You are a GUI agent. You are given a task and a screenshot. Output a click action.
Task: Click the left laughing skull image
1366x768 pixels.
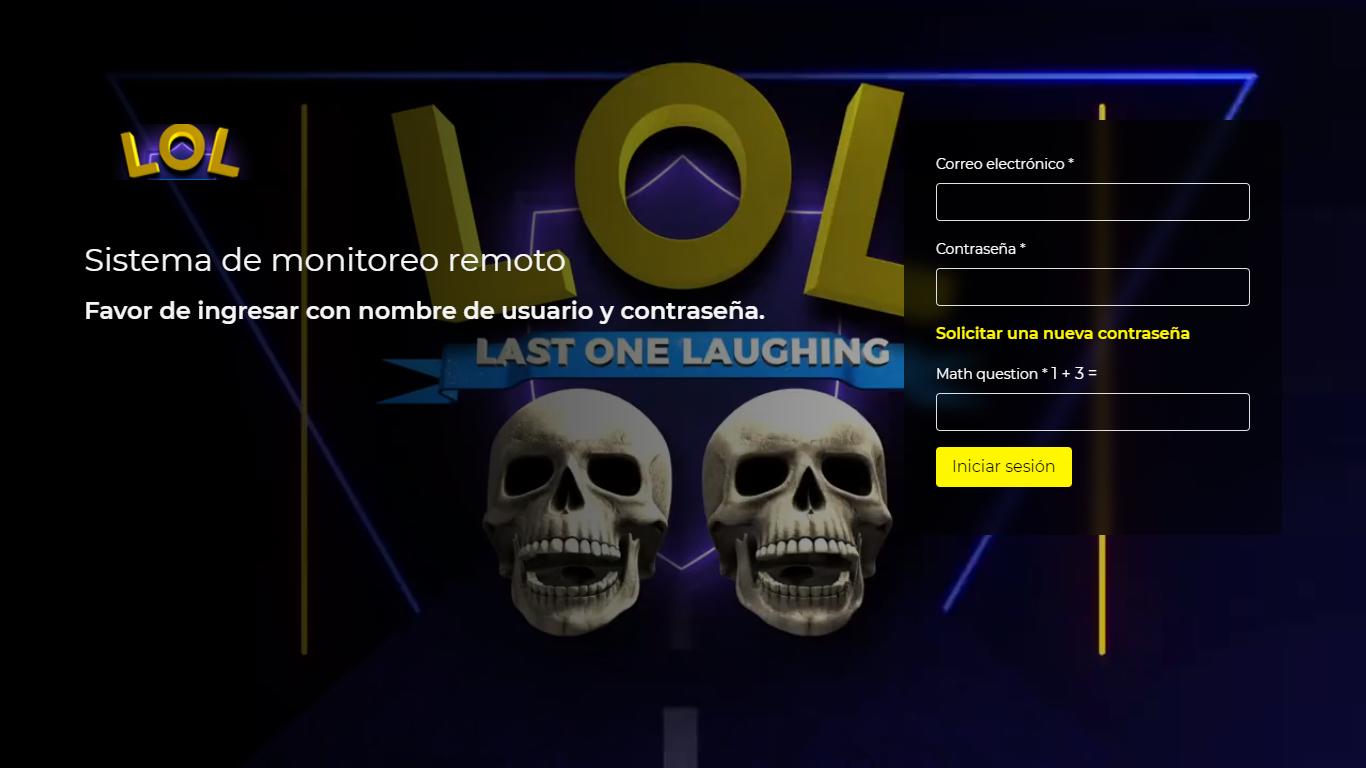coord(575,510)
